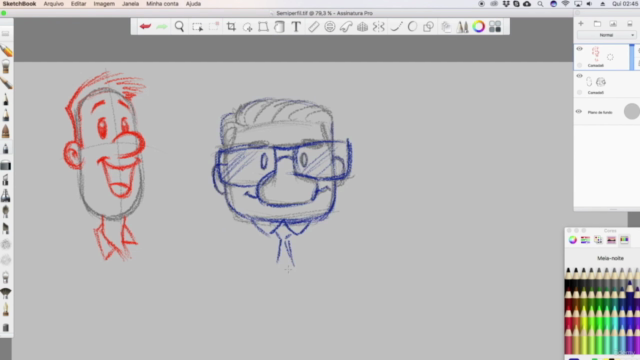Toggle lock circle on second layer
The height and width of the screenshot is (360, 640).
(579, 93)
